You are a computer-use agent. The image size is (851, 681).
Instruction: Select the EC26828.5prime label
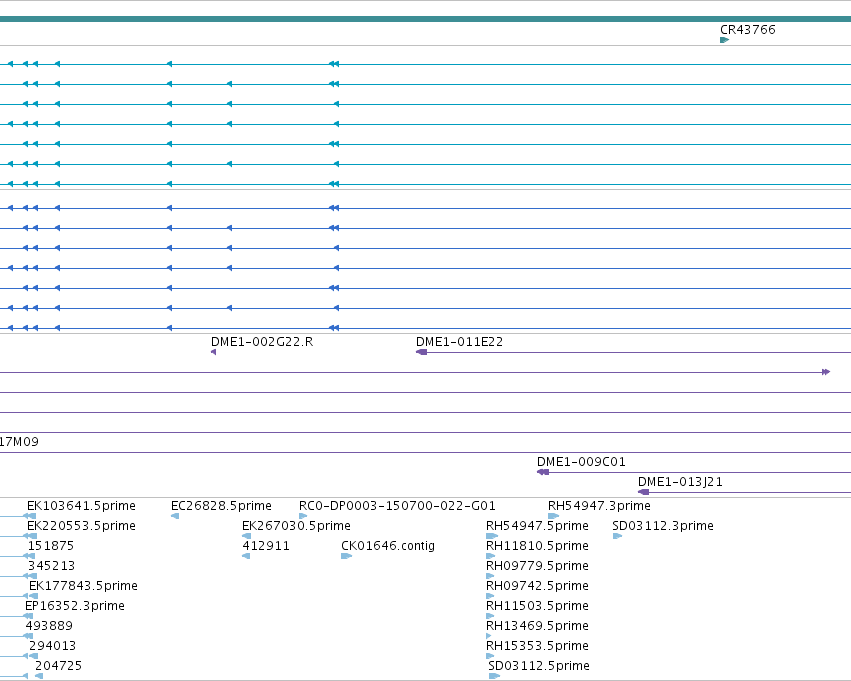point(221,506)
